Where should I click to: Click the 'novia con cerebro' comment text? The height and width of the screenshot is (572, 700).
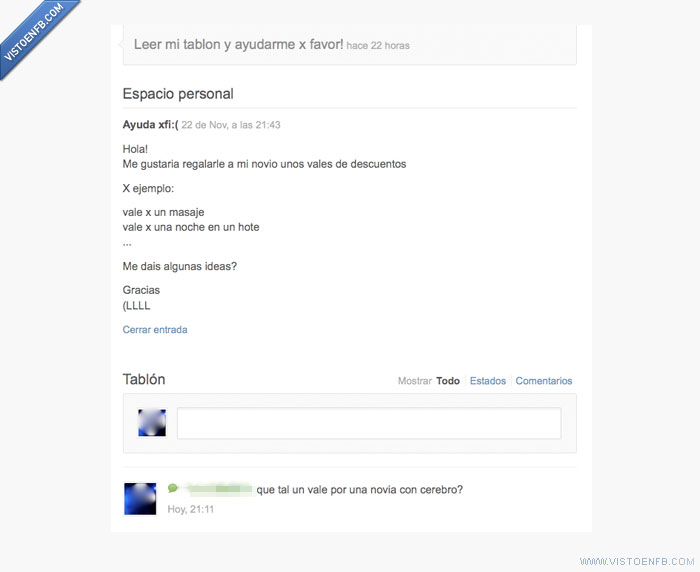[360, 489]
